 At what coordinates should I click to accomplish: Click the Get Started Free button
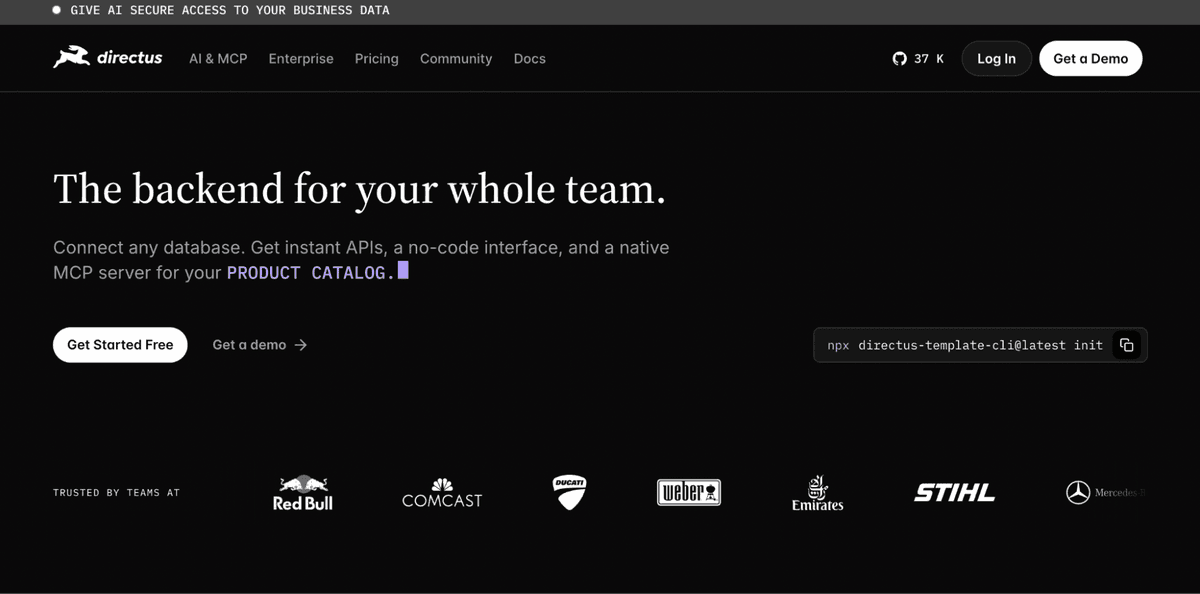[x=120, y=345]
